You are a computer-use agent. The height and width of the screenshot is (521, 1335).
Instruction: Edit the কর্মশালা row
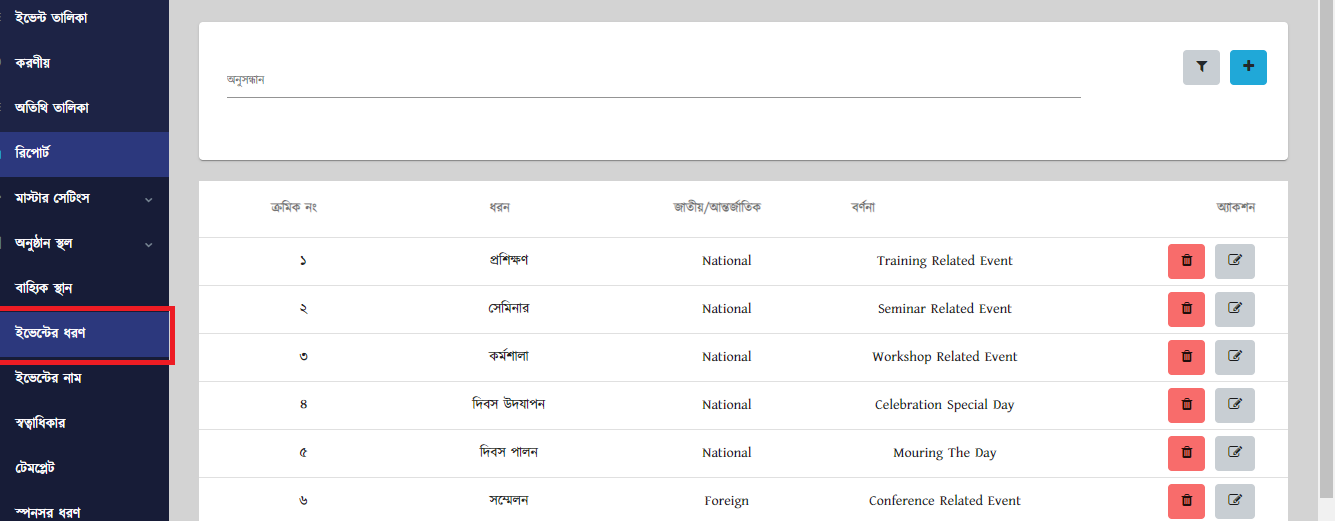click(x=1235, y=357)
